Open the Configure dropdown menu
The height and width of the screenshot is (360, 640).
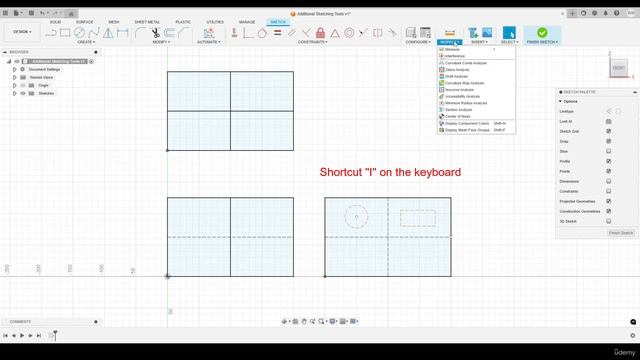pos(418,42)
